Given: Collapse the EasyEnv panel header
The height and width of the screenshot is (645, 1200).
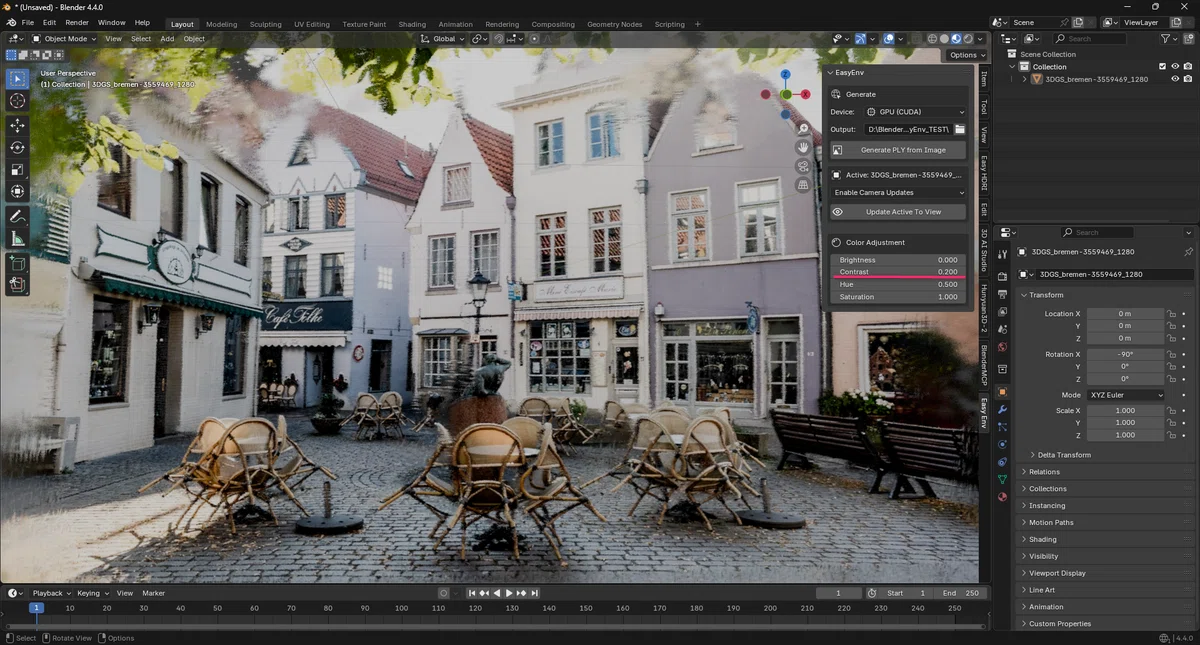Looking at the screenshot, I should point(898,73).
